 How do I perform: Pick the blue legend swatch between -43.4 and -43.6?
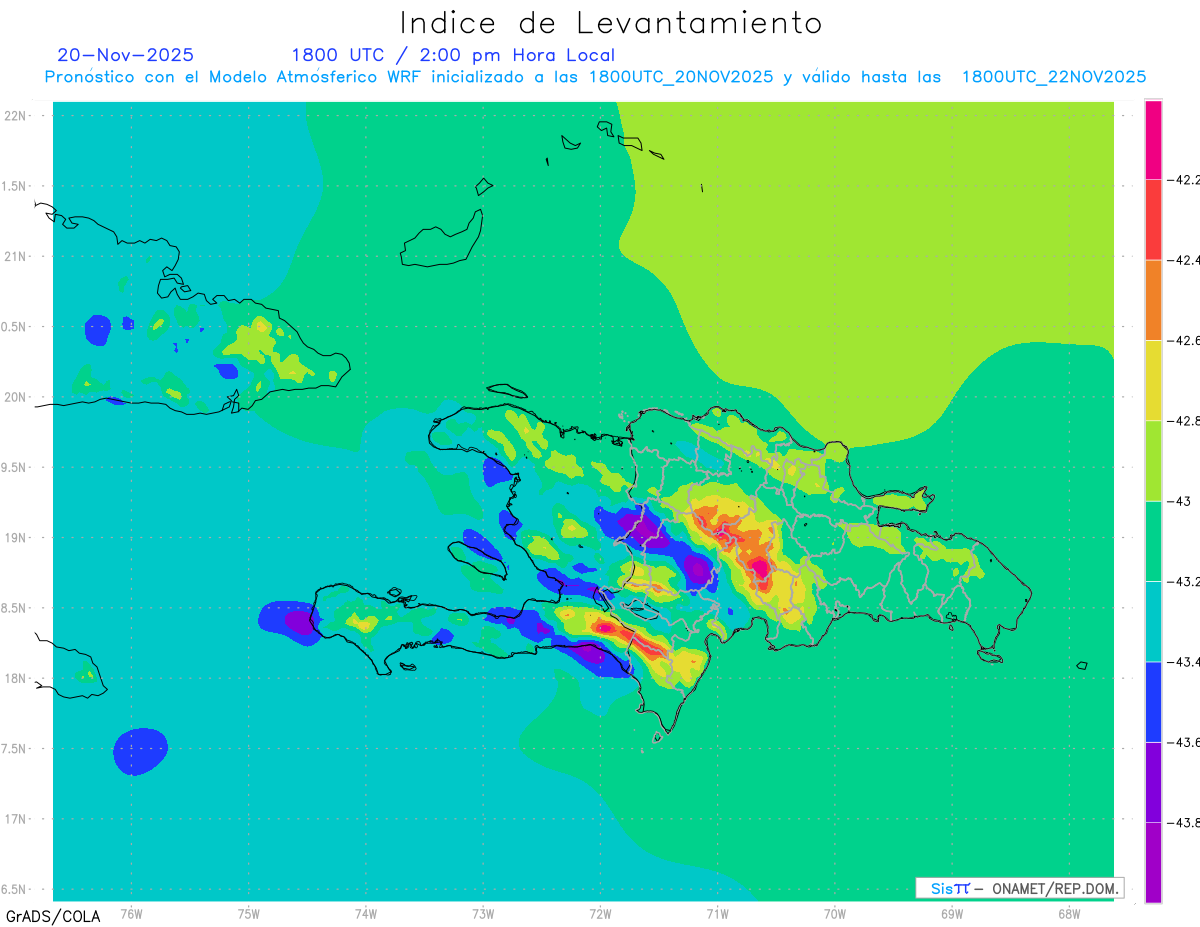[x=1153, y=702]
